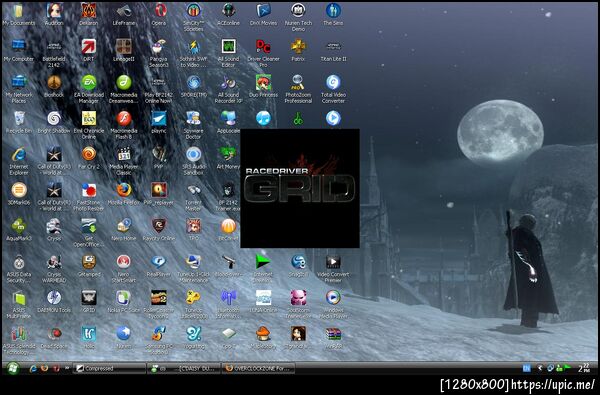Launch Internet Explorer from Quick Launch
600x395 pixels.
[x=33, y=368]
